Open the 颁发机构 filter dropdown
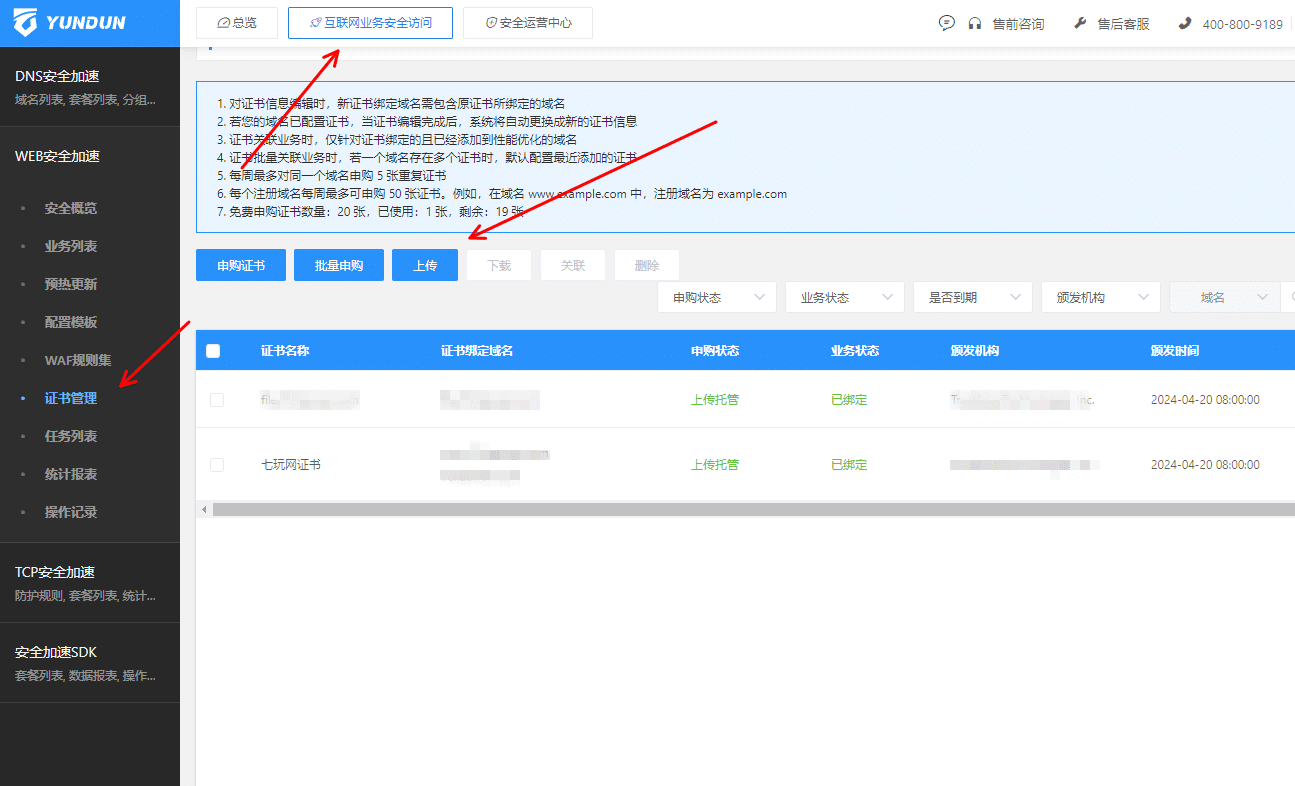Viewport: 1295px width, 786px height. (1100, 297)
